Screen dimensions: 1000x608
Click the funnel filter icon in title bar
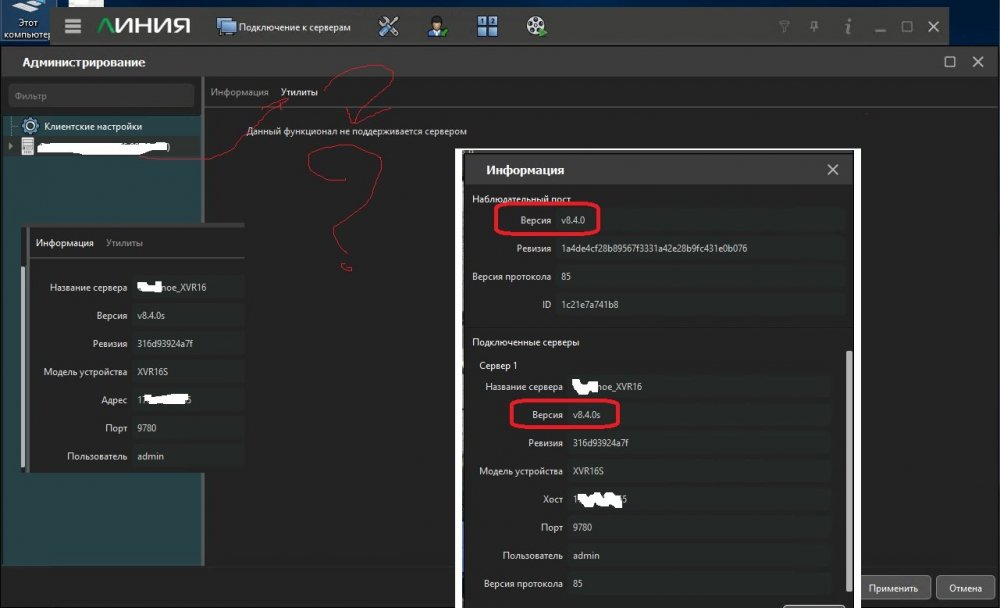coord(784,26)
